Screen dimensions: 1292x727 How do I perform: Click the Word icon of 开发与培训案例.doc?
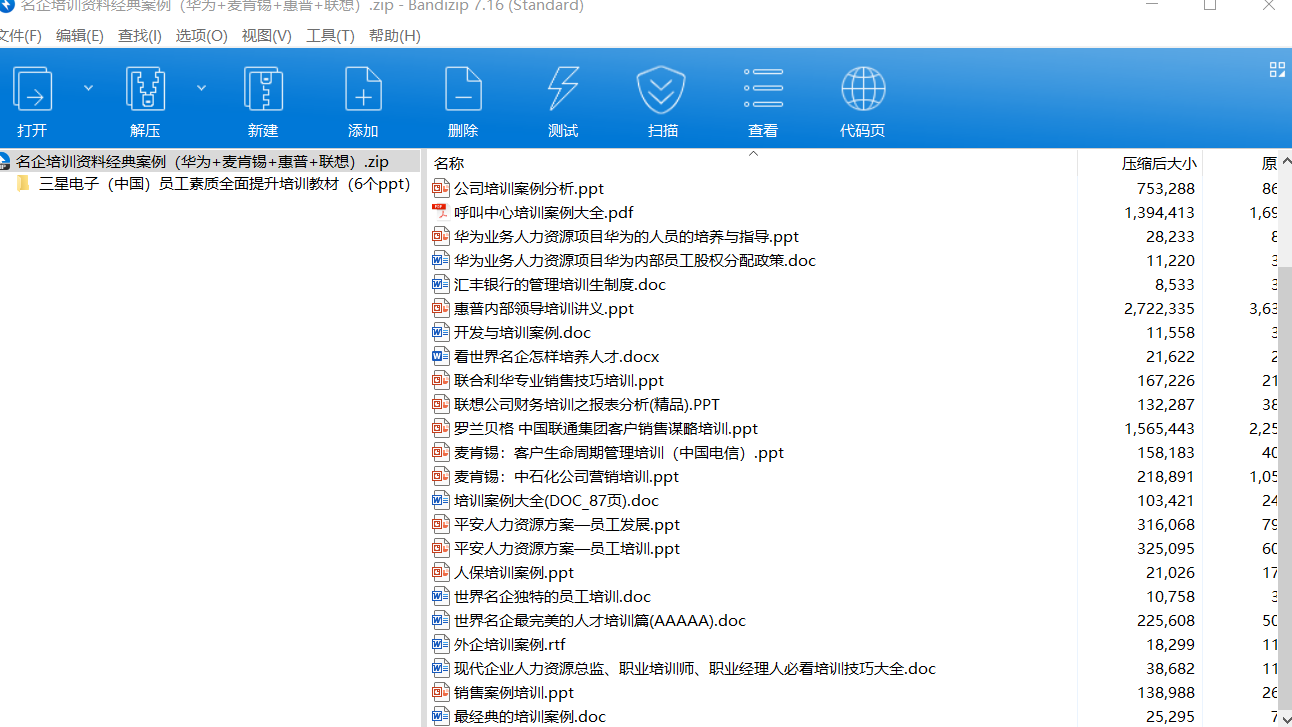click(441, 332)
